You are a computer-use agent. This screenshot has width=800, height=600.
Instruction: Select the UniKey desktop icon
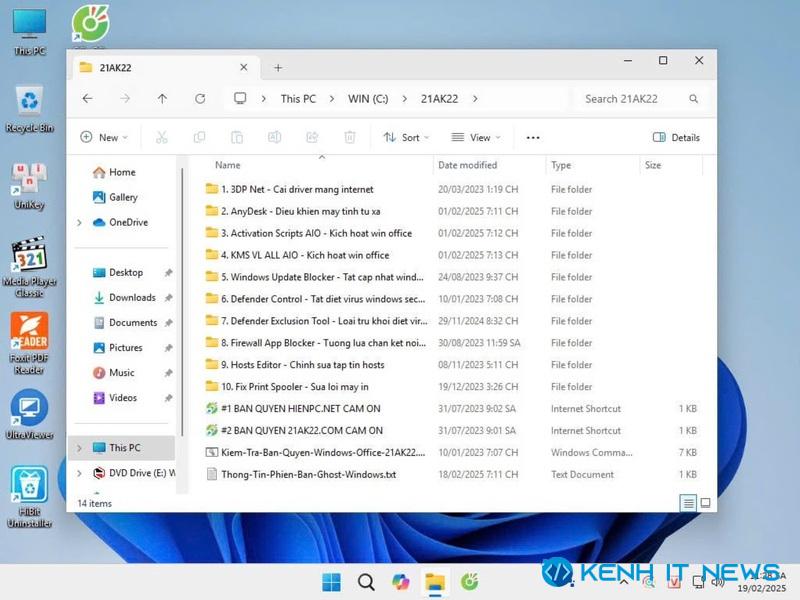coord(30,186)
